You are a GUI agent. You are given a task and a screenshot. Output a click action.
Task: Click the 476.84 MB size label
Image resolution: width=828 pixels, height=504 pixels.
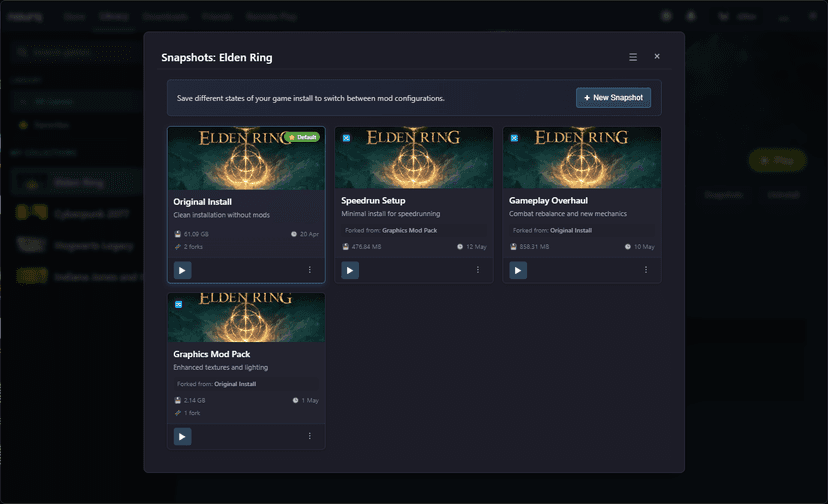point(366,247)
